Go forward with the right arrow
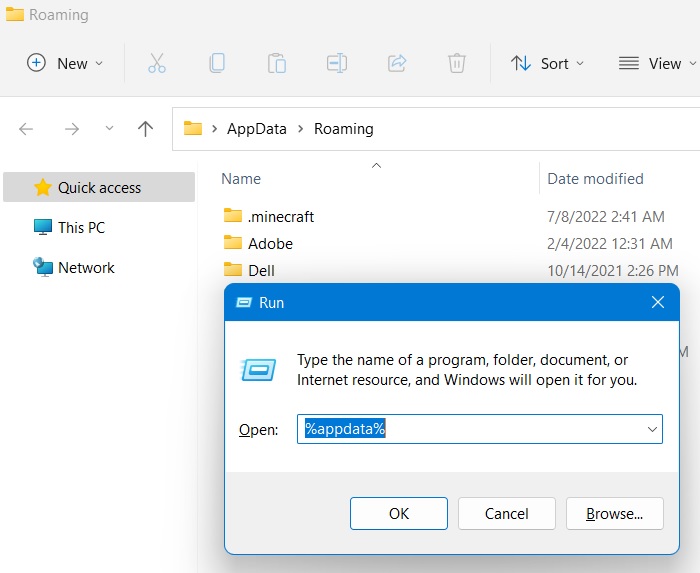The width and height of the screenshot is (700, 573). 71,129
